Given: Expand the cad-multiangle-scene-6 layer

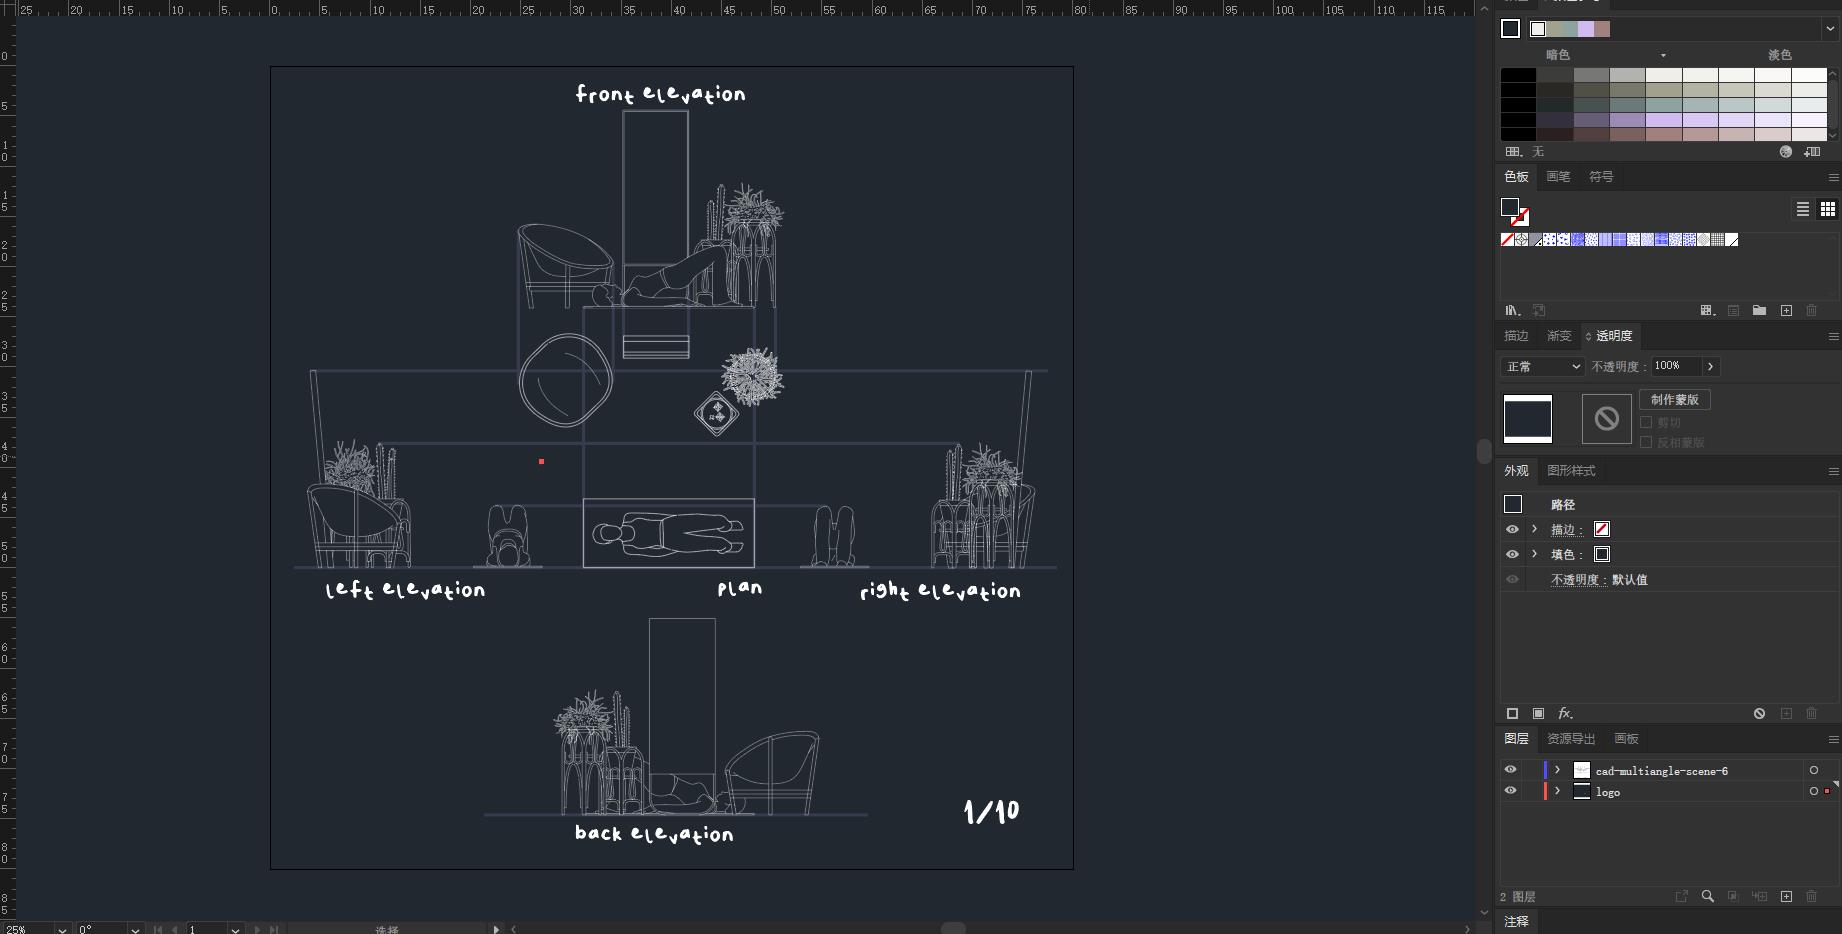Looking at the screenshot, I should 1557,770.
